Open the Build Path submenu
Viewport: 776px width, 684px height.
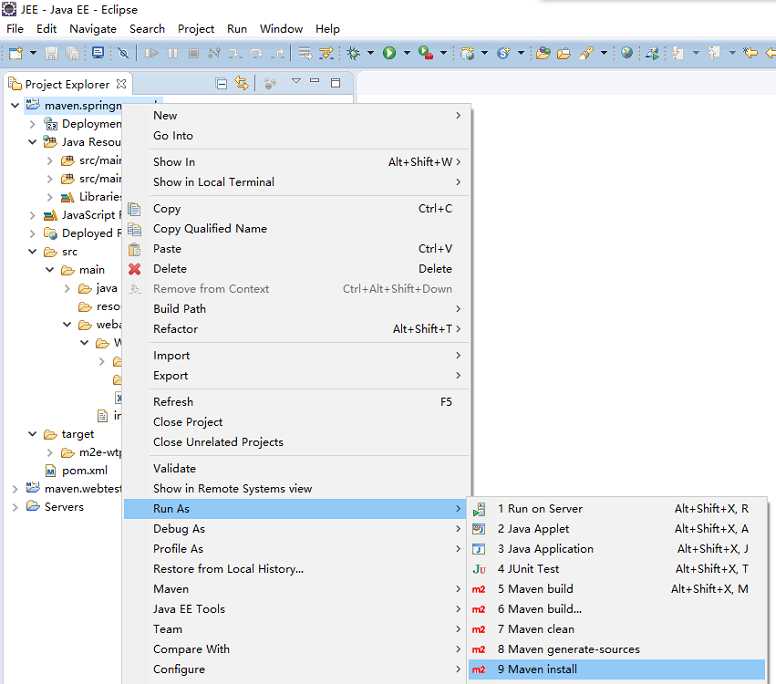297,309
